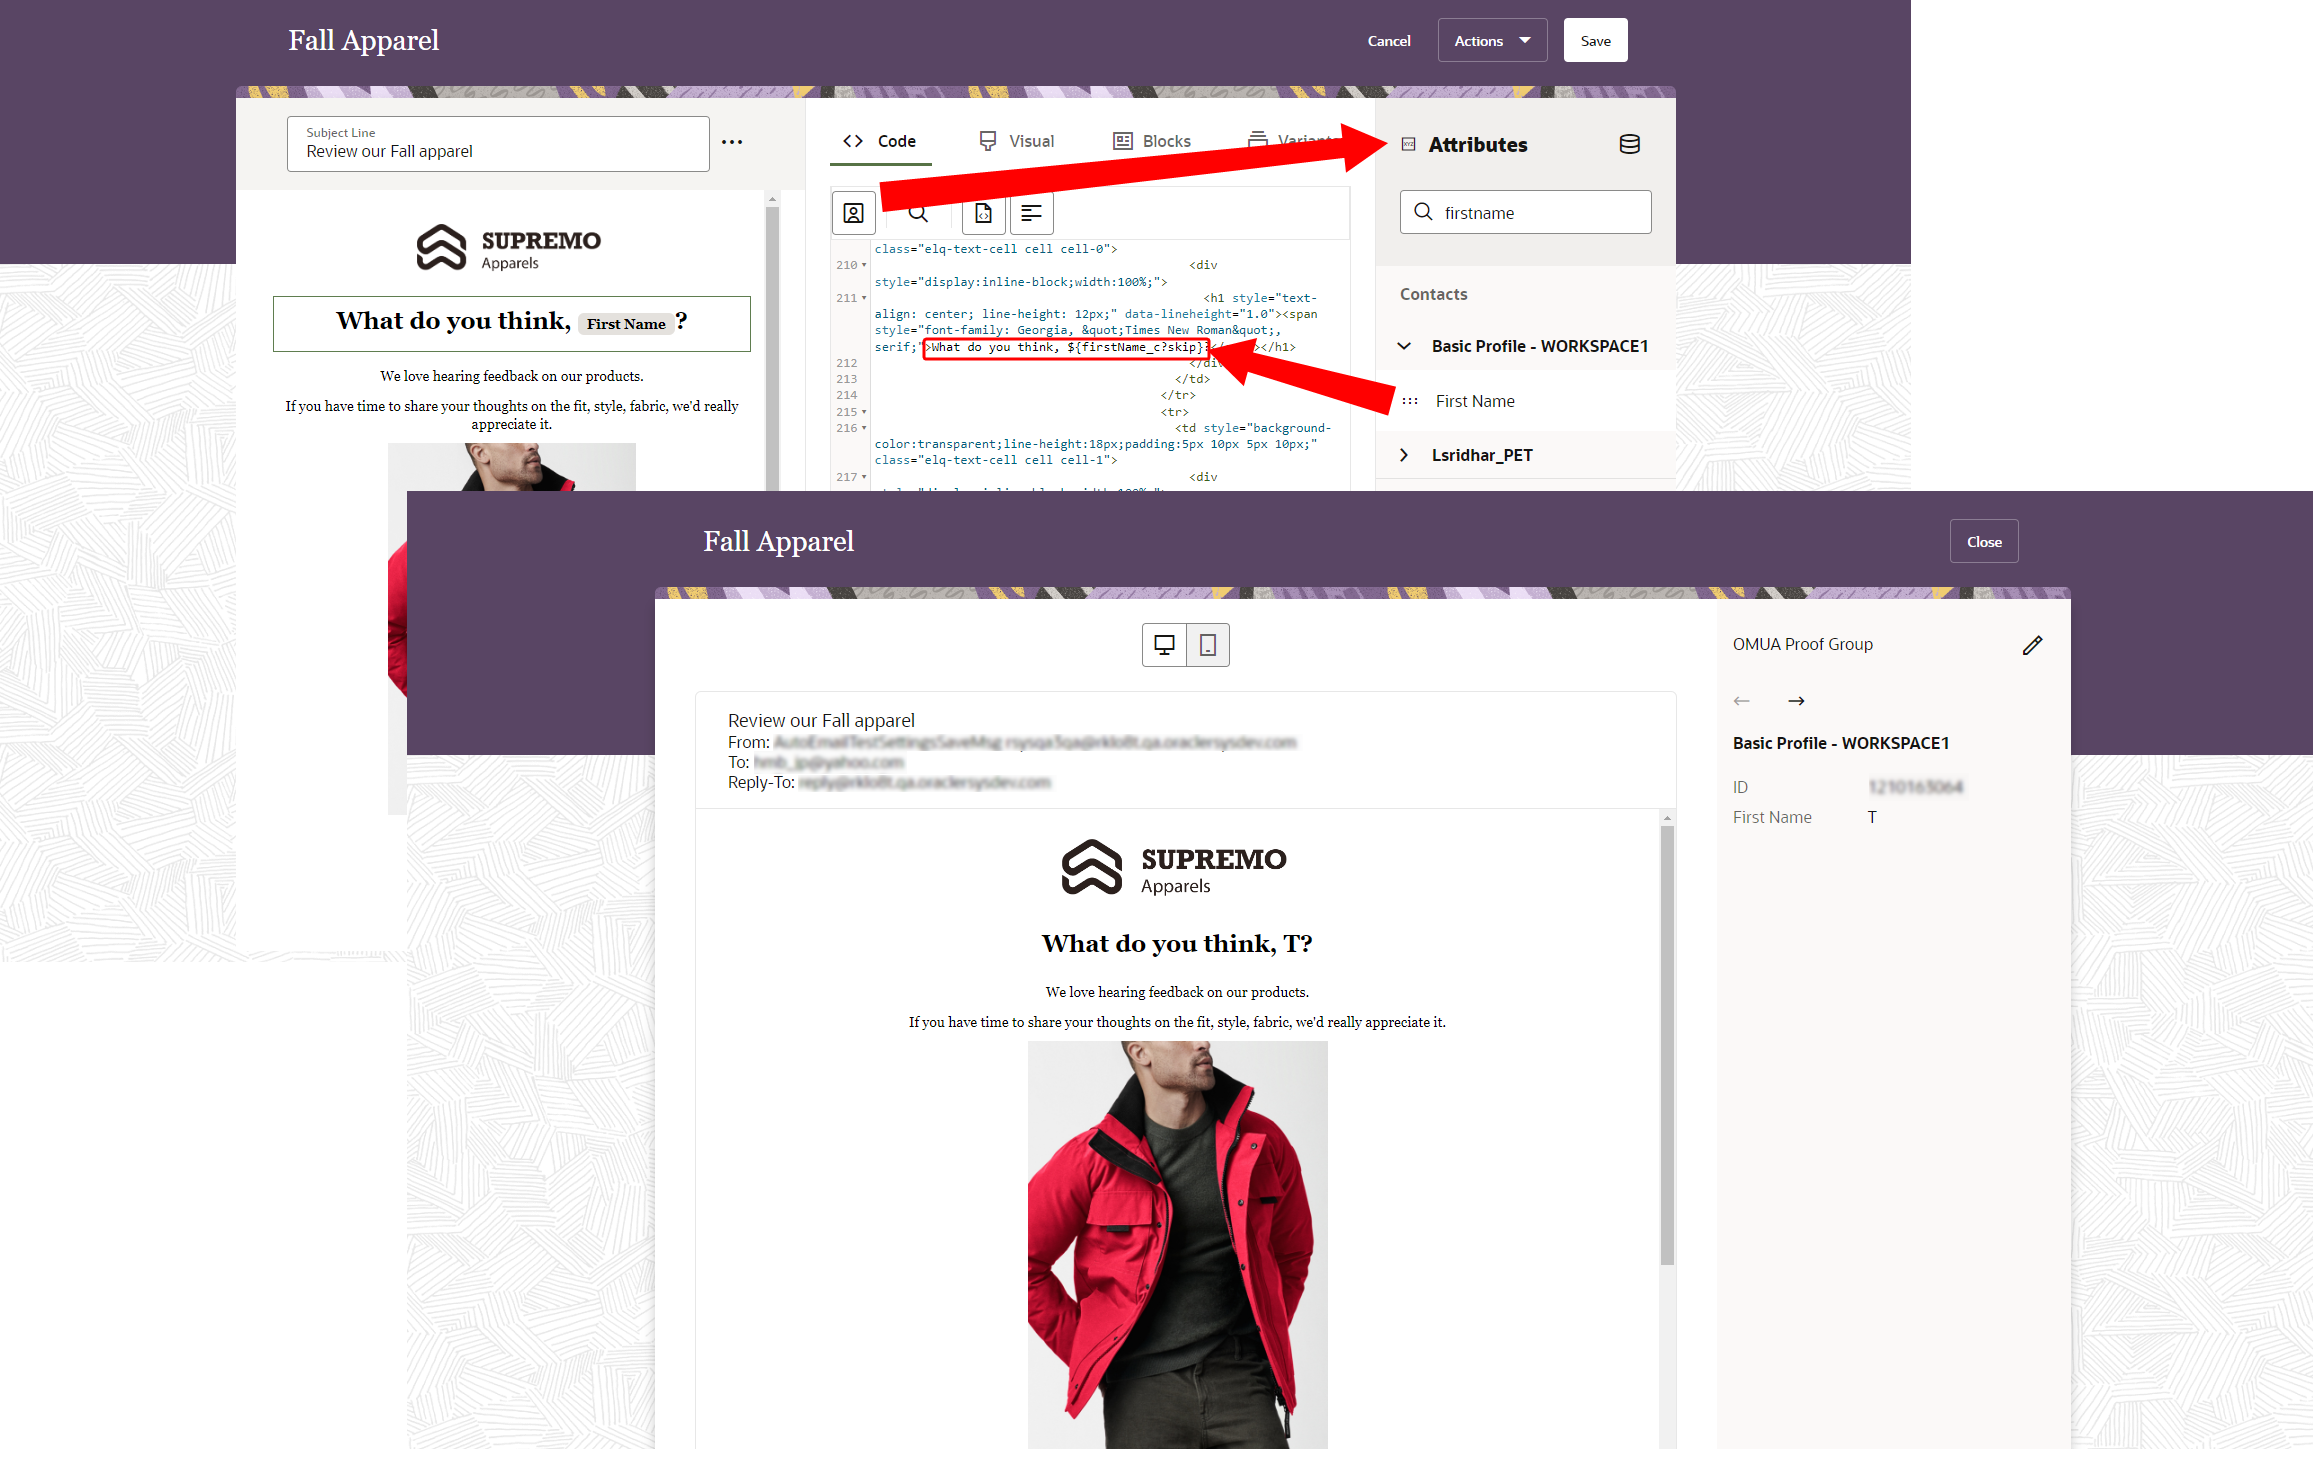
Task: Click the attributes search field with firstname
Action: point(1526,213)
